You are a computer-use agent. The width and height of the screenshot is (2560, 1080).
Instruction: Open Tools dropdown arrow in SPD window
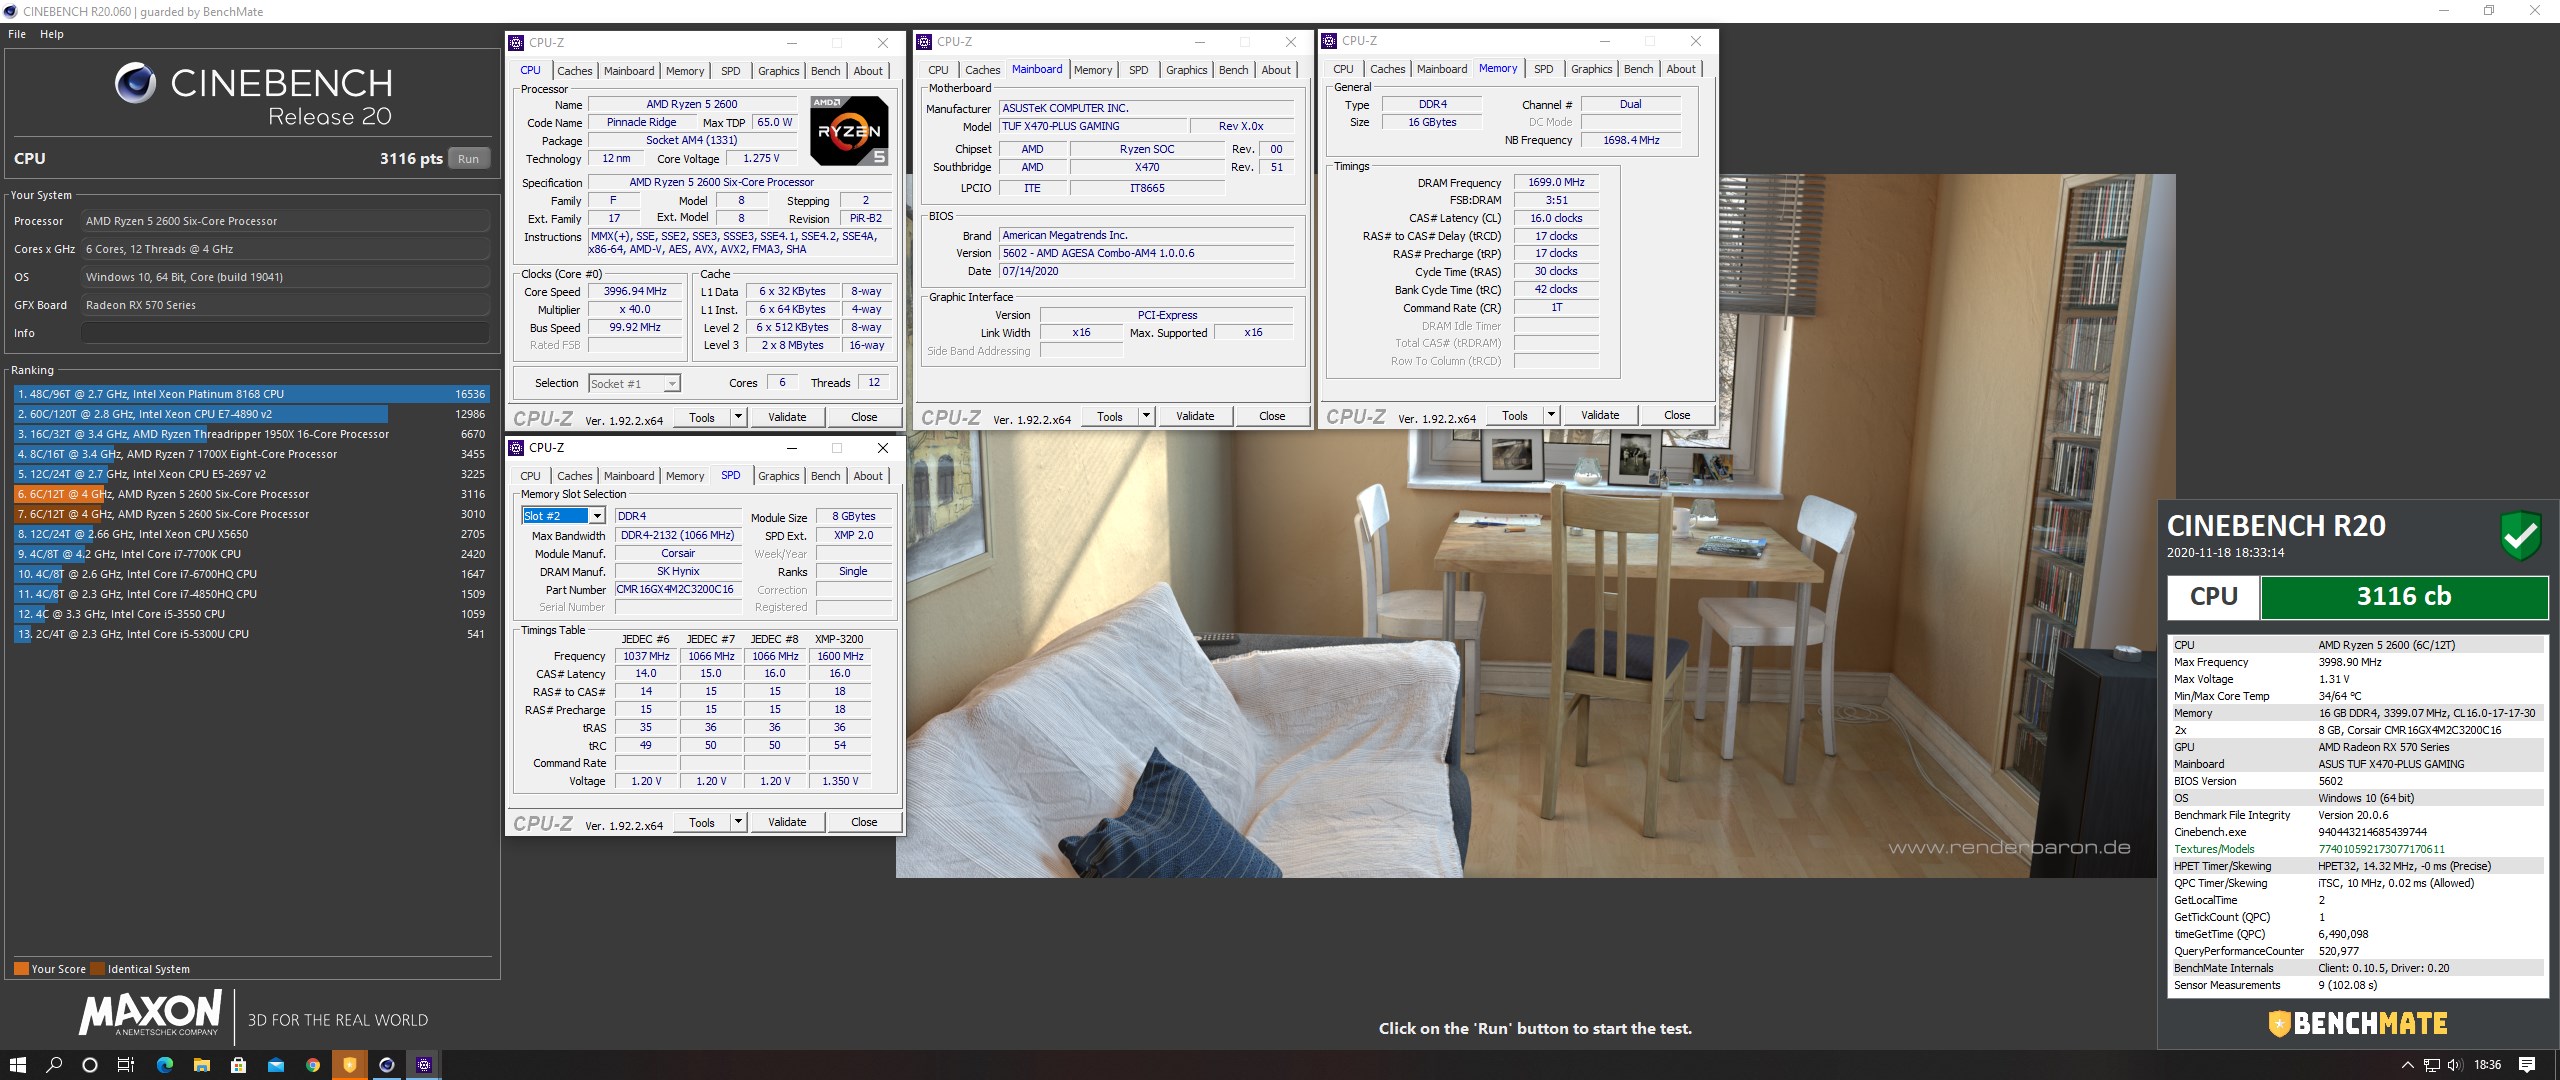tap(738, 822)
